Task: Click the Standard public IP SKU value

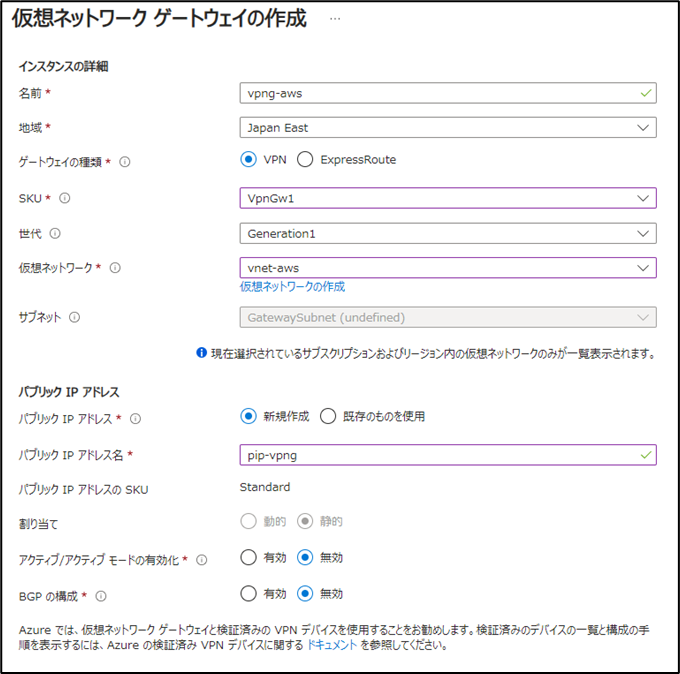Action: pyautogui.click(x=265, y=487)
